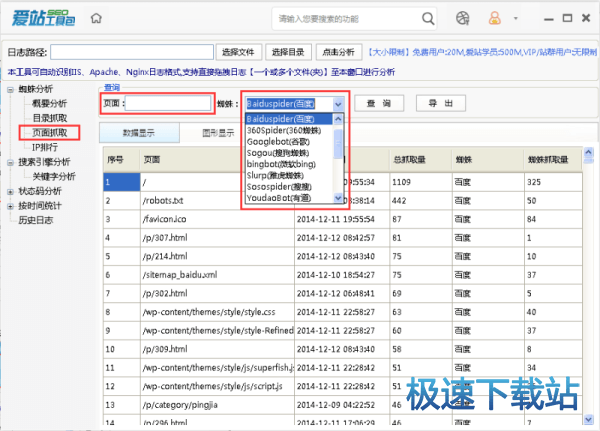Minimize the 爱站 window

(549, 19)
